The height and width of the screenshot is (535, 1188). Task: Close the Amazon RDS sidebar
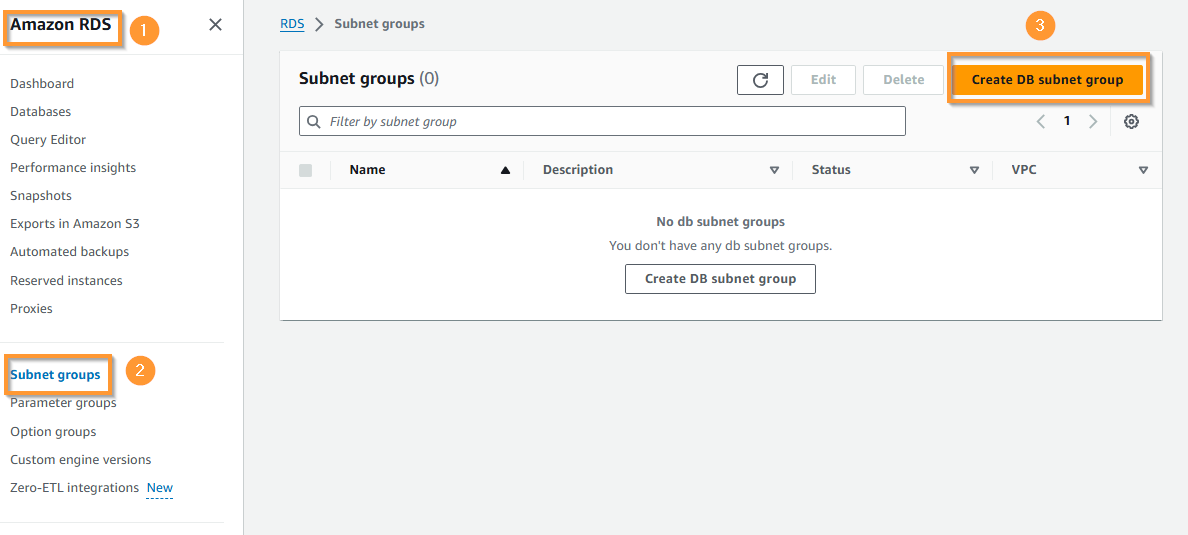point(215,25)
